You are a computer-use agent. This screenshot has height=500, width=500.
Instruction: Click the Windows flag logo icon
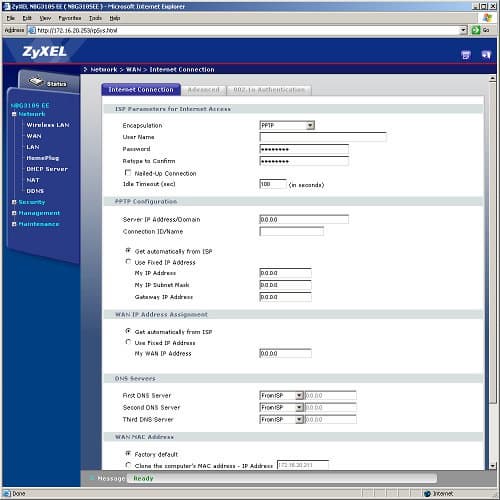(x=487, y=18)
